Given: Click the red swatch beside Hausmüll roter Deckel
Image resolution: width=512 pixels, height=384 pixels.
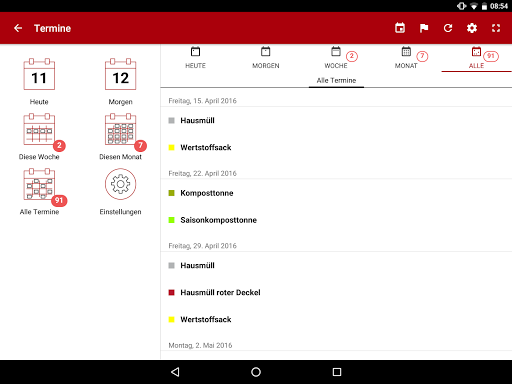Looking at the screenshot, I should (172, 292).
